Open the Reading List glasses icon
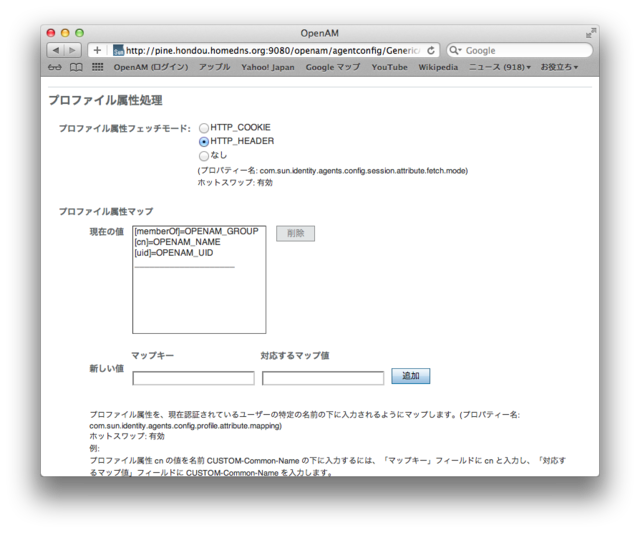This screenshot has width=640, height=533. pos(55,67)
